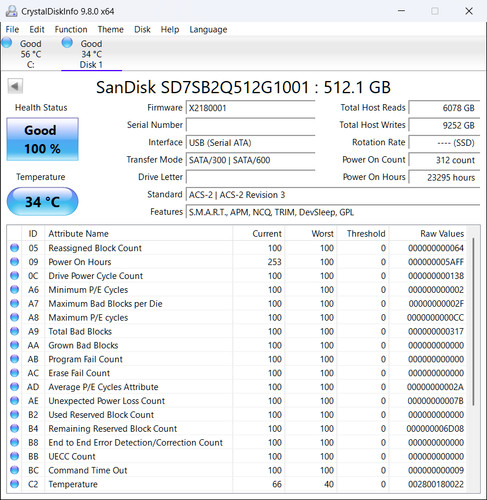Click status orb of End to End Error row
The image size is (487, 500).
click(x=14, y=442)
